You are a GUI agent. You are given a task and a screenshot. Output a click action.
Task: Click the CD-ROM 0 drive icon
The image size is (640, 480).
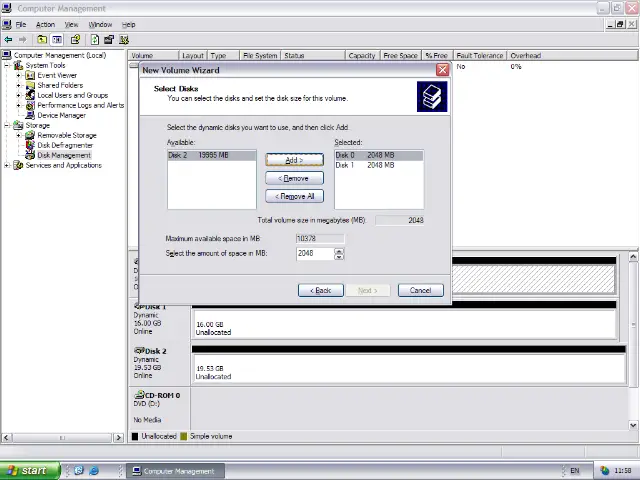coord(138,395)
